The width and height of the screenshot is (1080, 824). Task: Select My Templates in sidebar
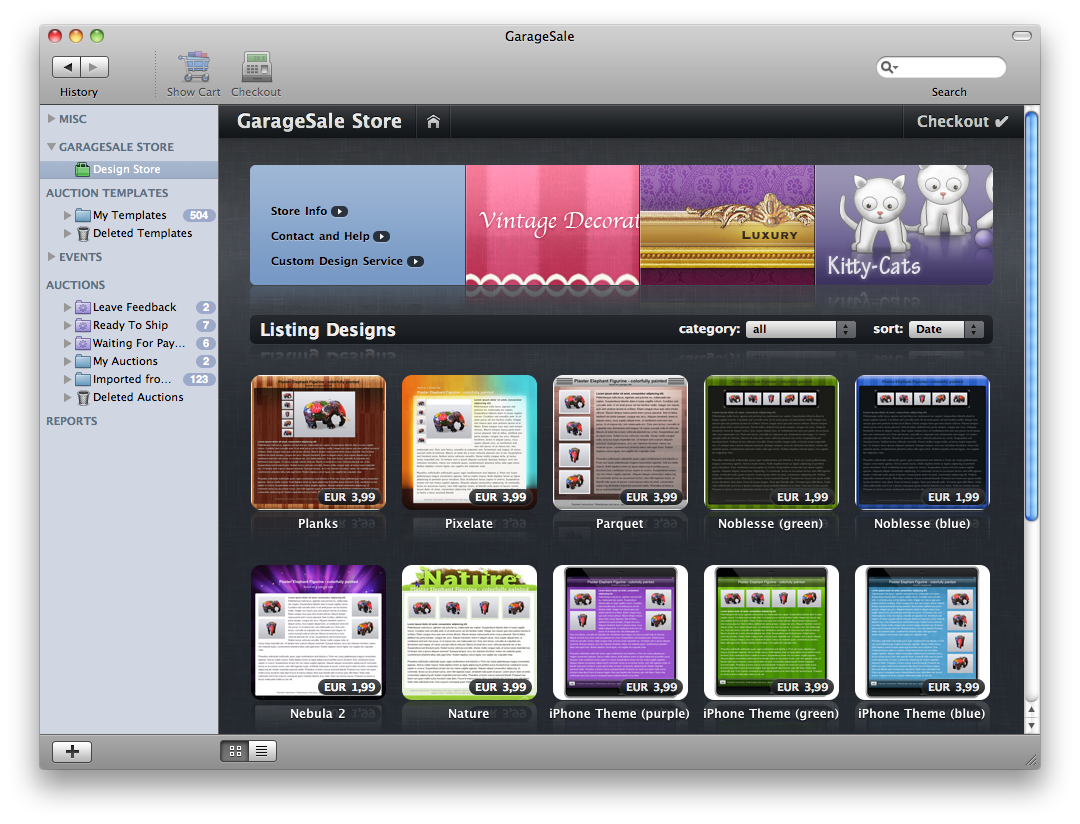(x=129, y=215)
